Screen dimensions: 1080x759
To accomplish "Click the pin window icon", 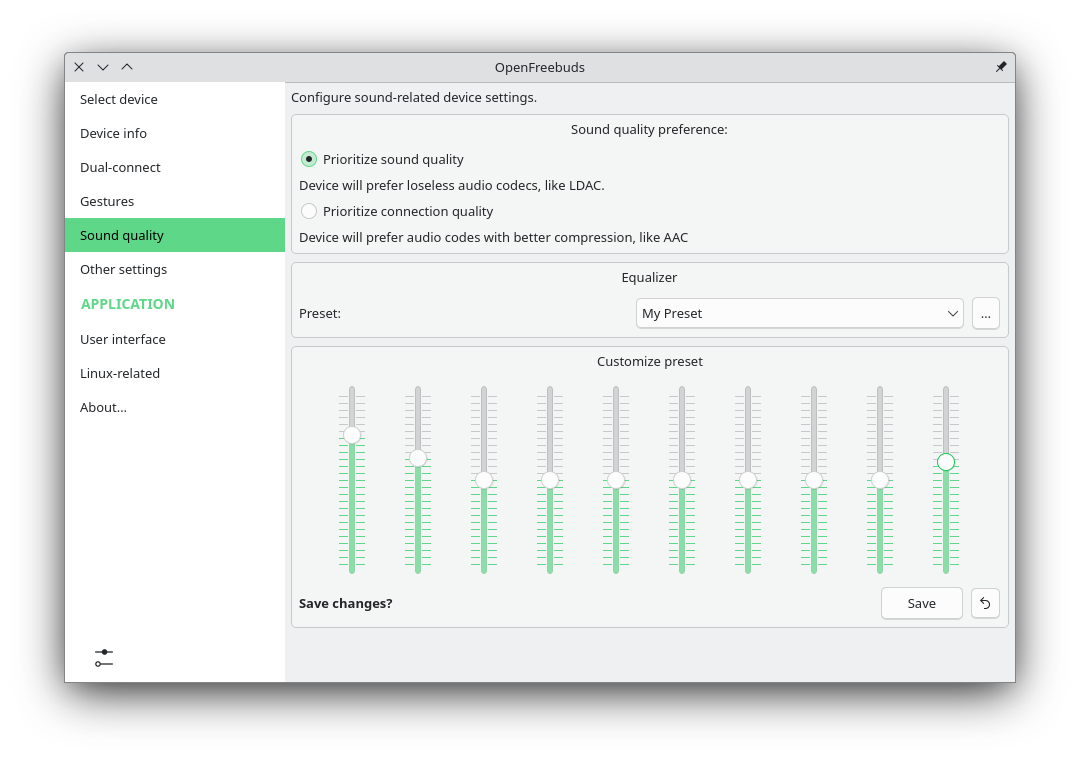I will [x=1000, y=67].
